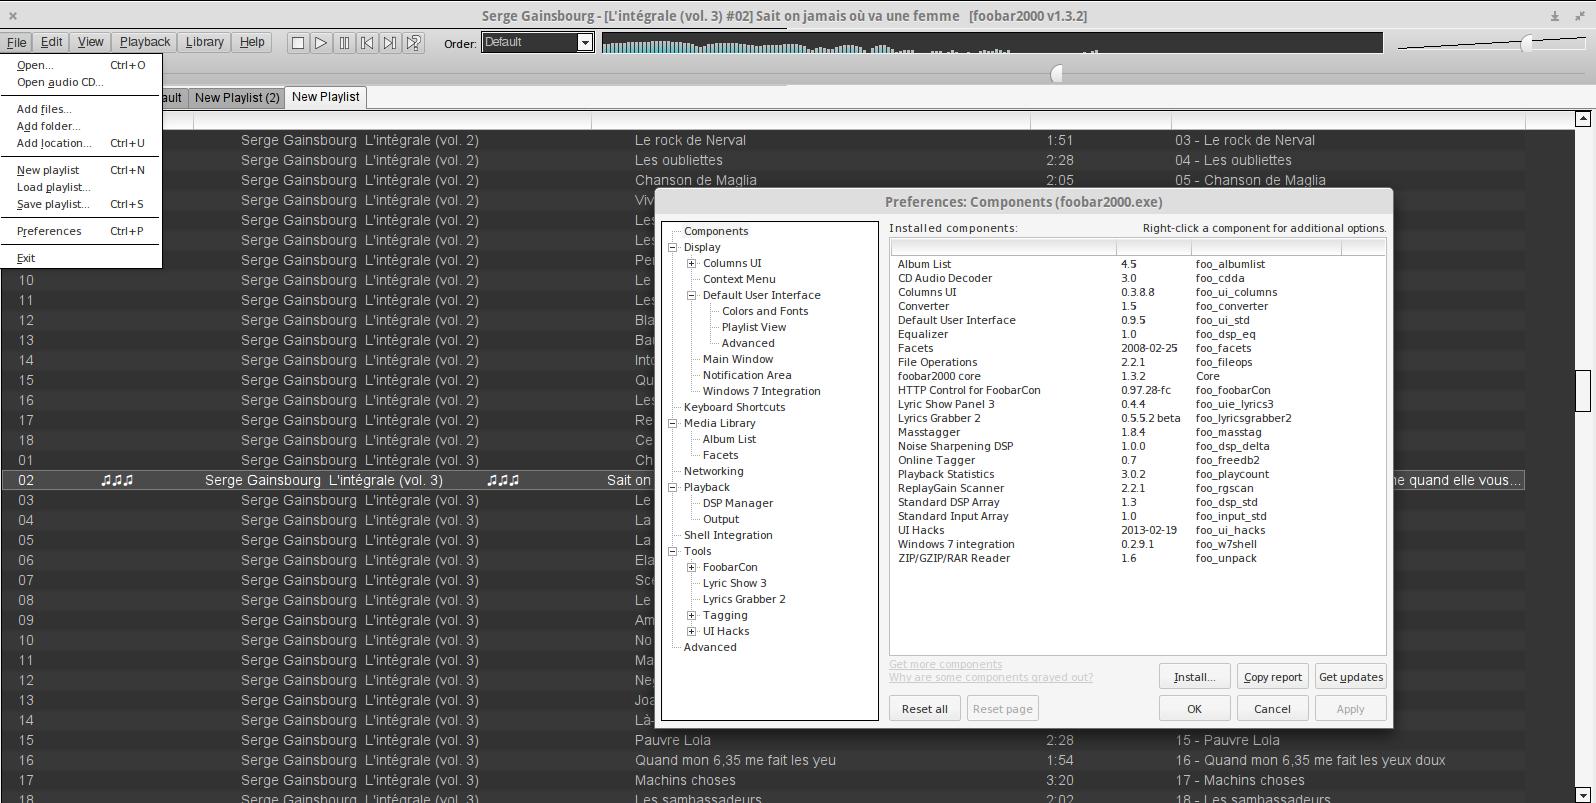The width and height of the screenshot is (1596, 803).
Task: Switch to the New Playlist (2) tab
Action: tap(237, 98)
